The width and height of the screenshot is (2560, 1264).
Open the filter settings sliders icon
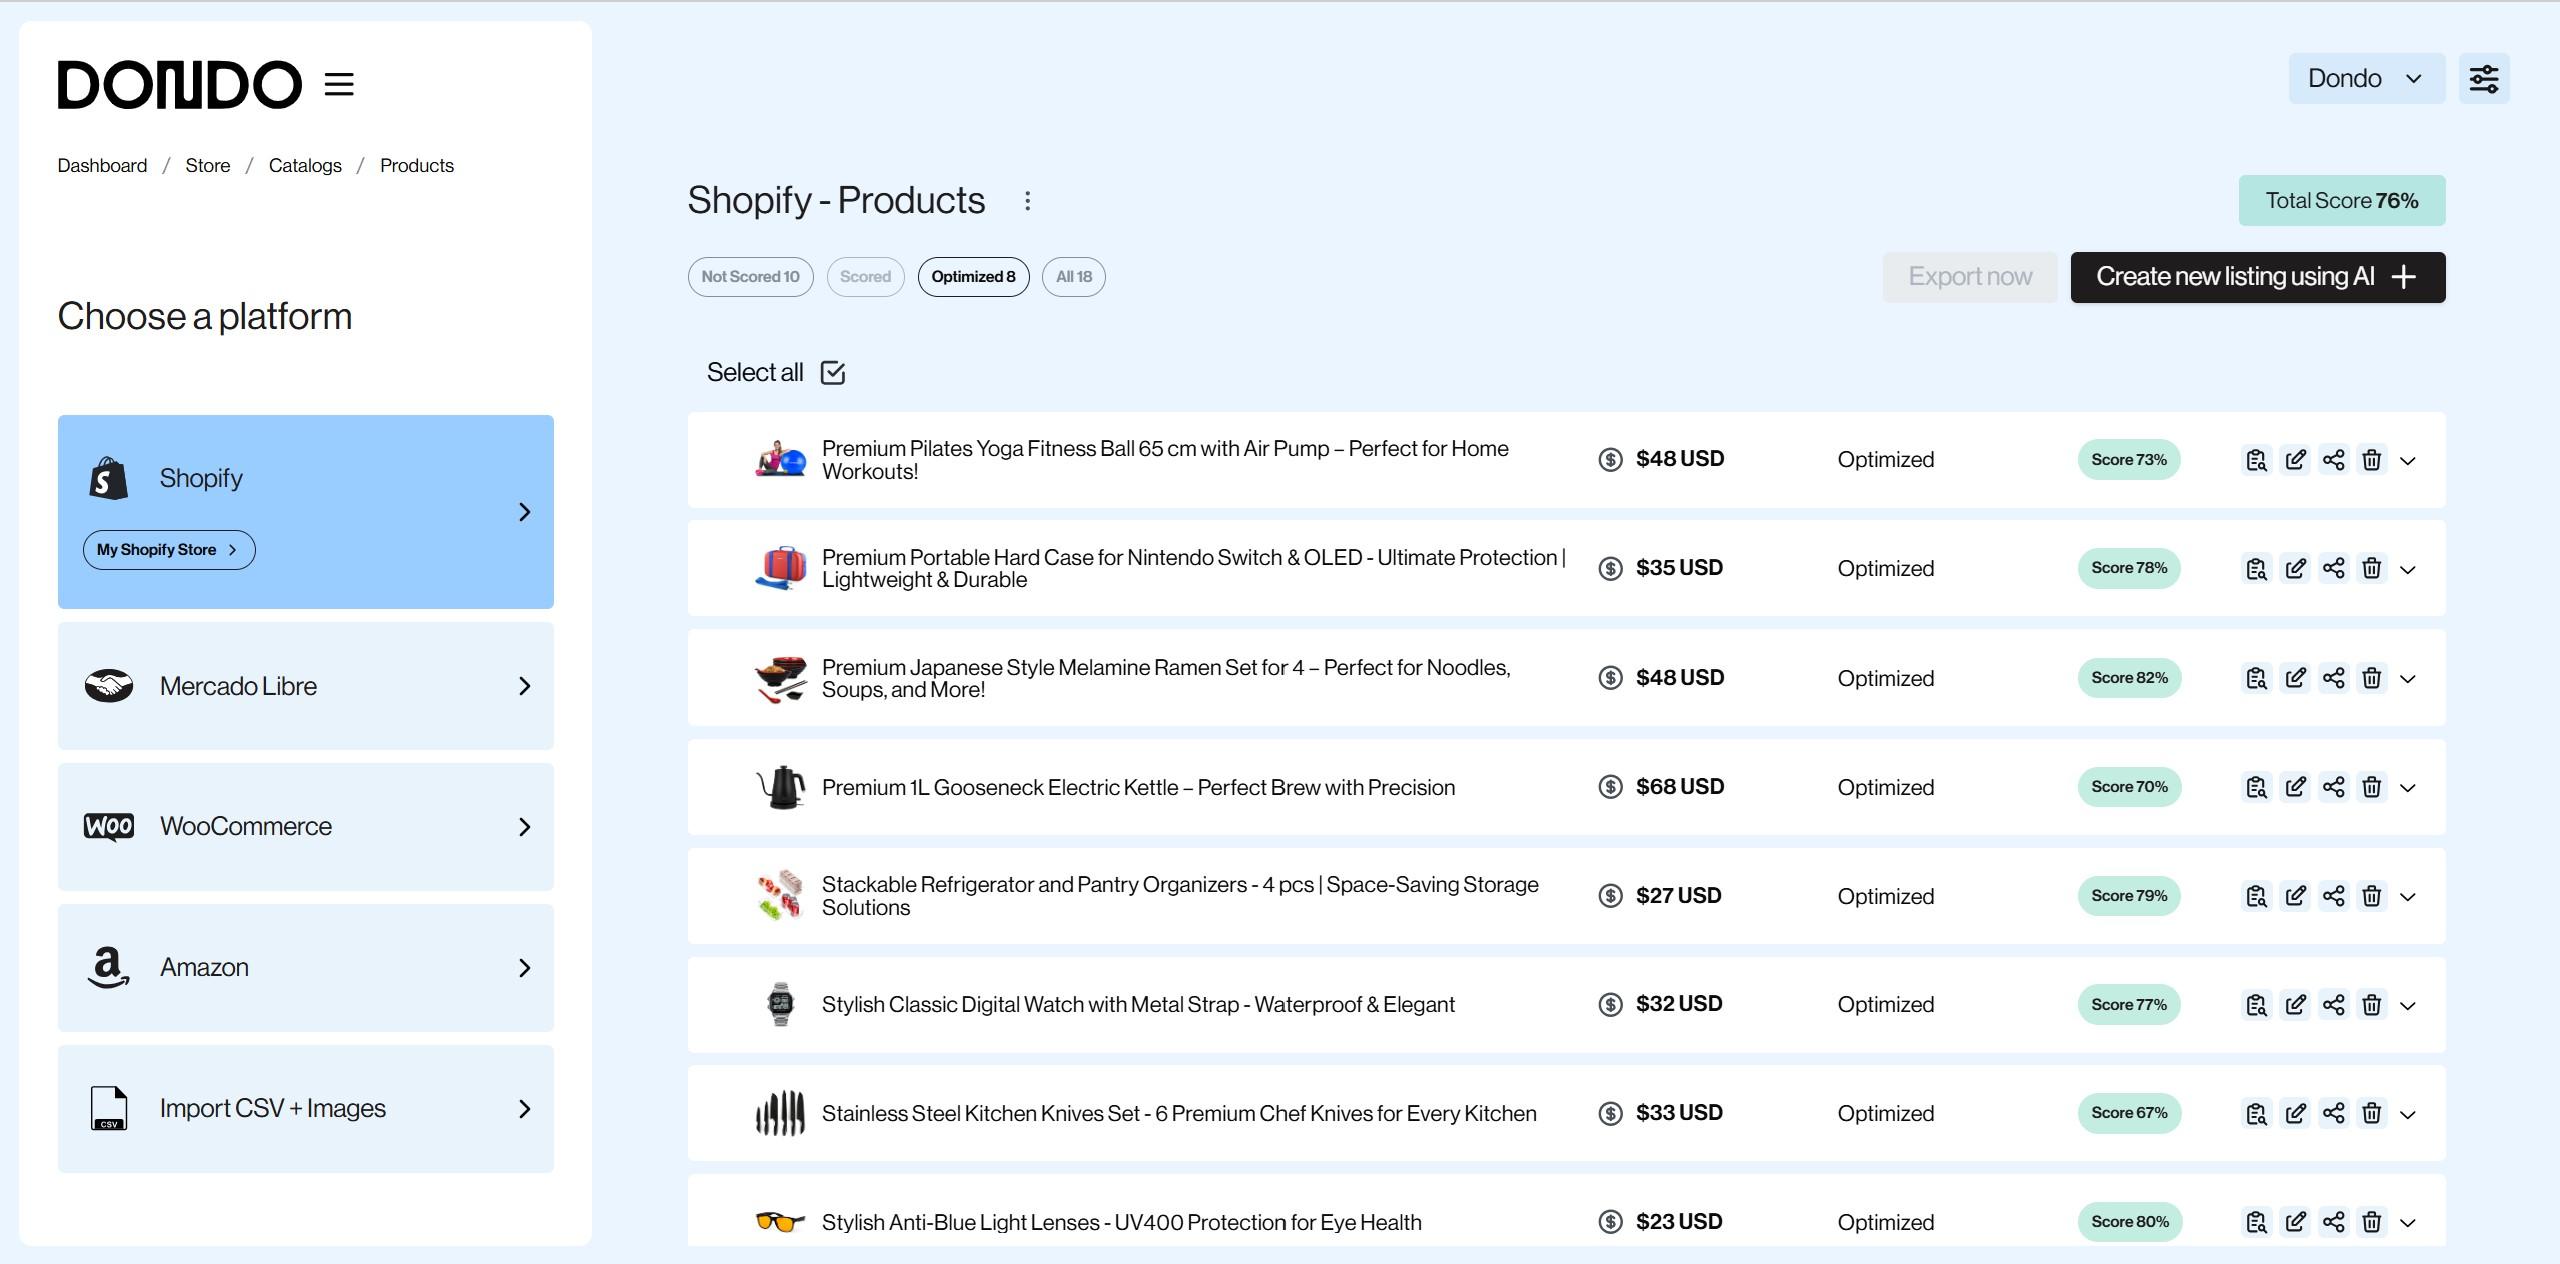[x=2484, y=79]
